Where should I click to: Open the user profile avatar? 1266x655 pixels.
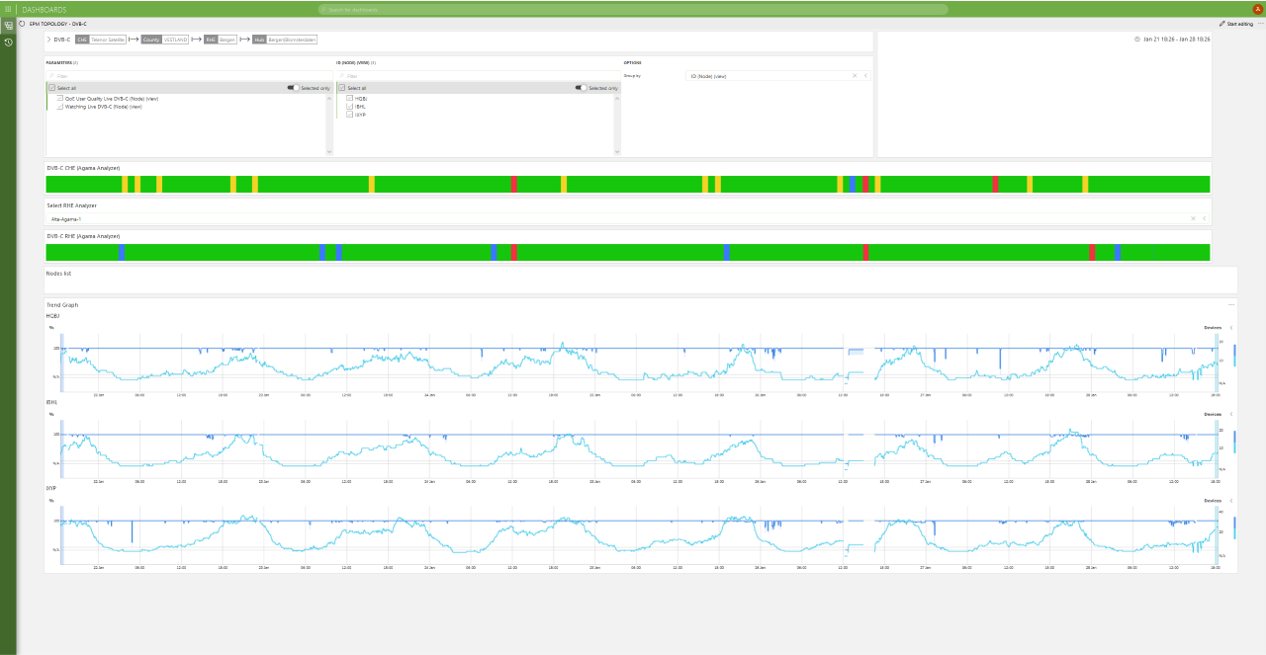tap(1257, 9)
